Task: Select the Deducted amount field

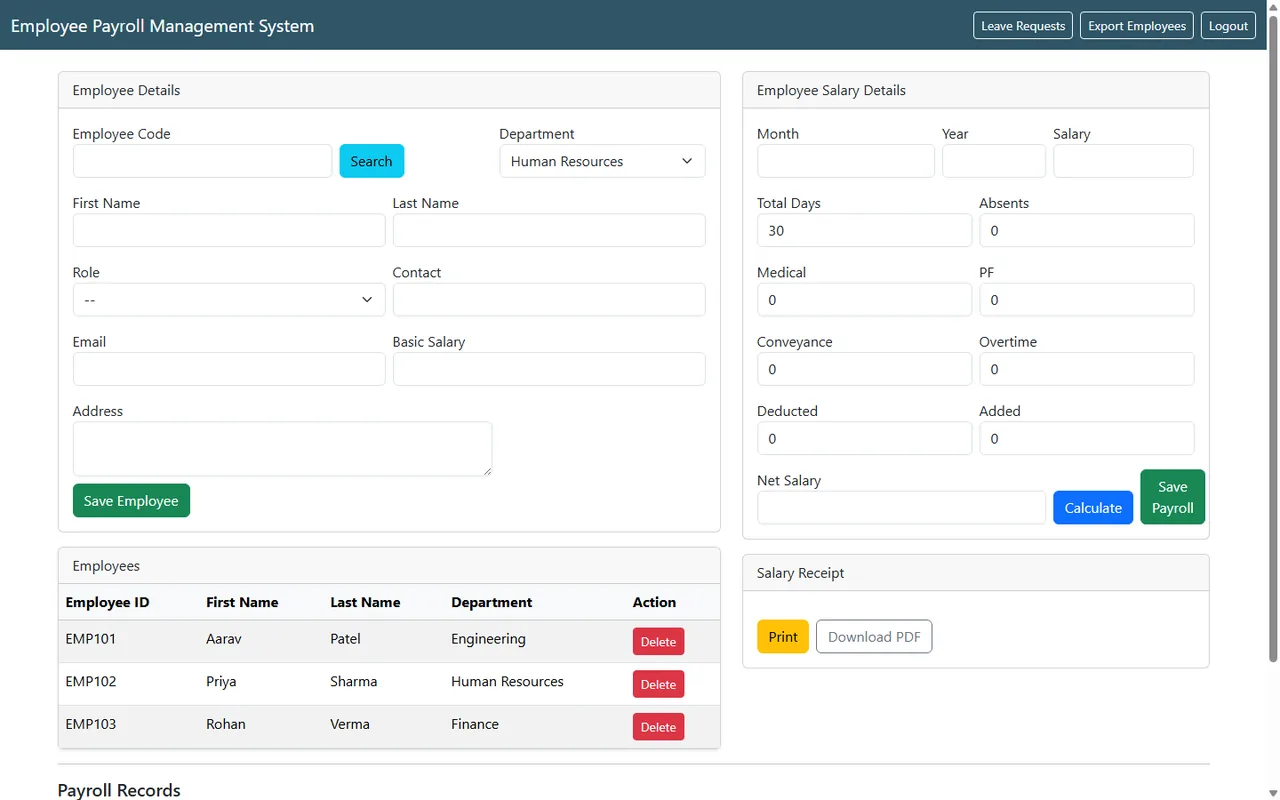Action: 864,438
